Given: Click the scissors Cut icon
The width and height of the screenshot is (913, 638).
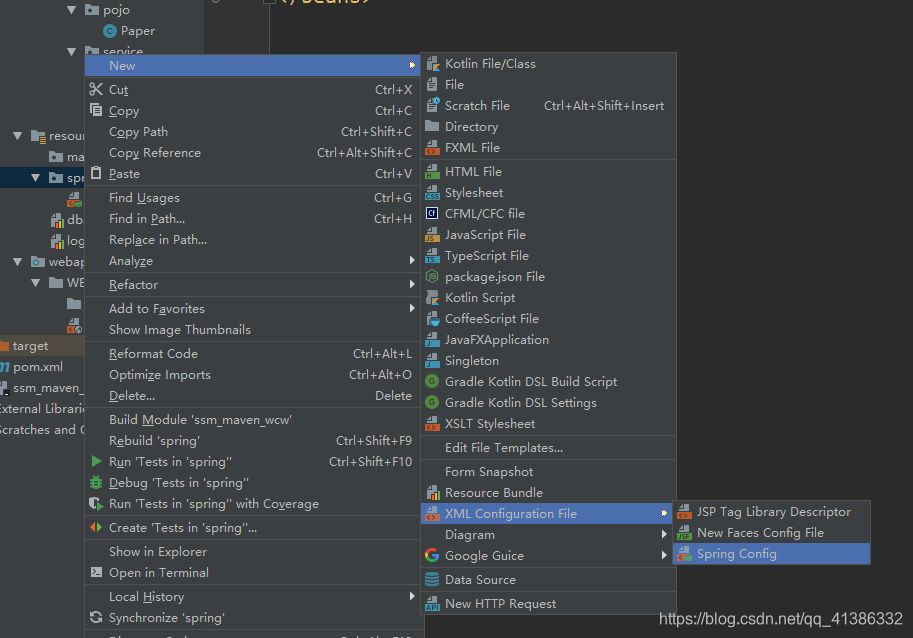Looking at the screenshot, I should pos(95,89).
